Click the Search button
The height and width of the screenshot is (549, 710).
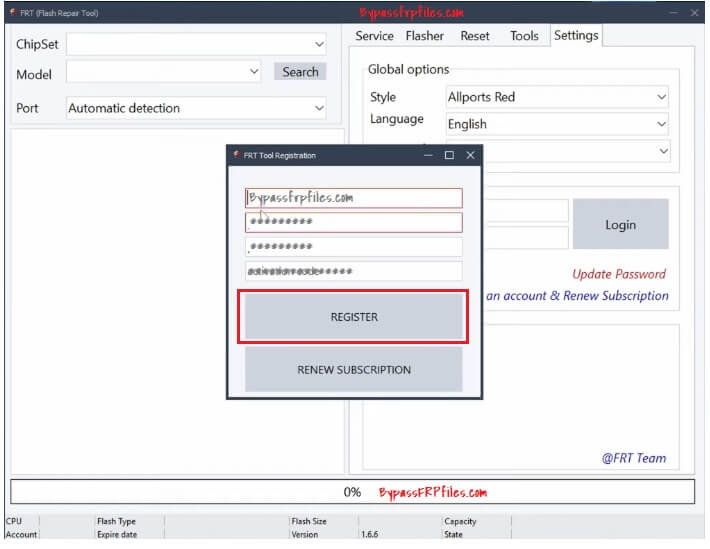point(300,72)
